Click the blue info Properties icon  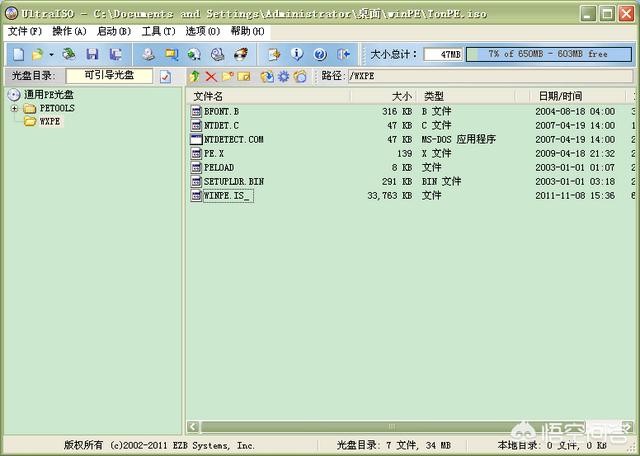[x=297, y=54]
